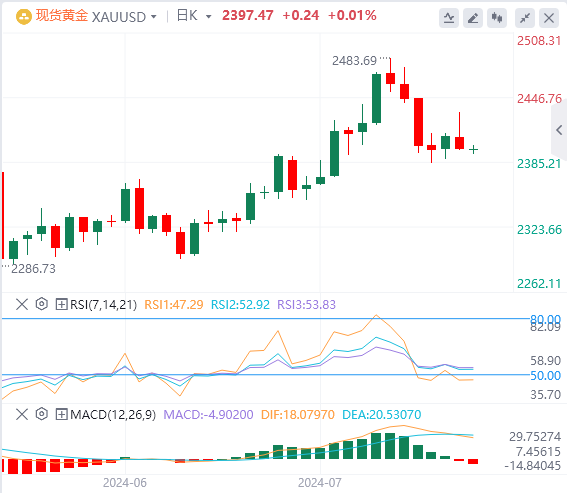The image size is (567, 493).
Task: Click the RSI 35.70 axis label
Action: [545, 394]
